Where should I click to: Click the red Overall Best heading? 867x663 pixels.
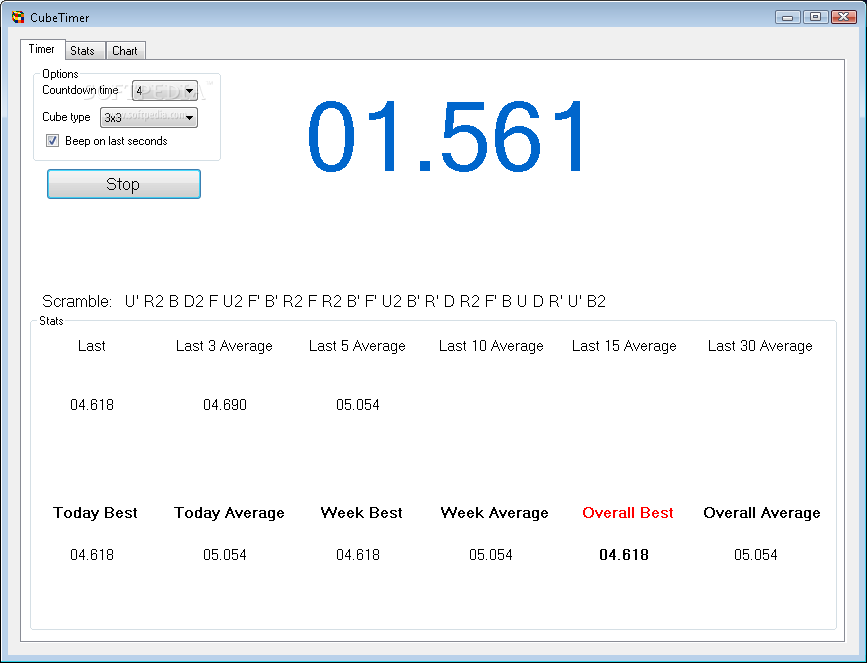[x=628, y=513]
